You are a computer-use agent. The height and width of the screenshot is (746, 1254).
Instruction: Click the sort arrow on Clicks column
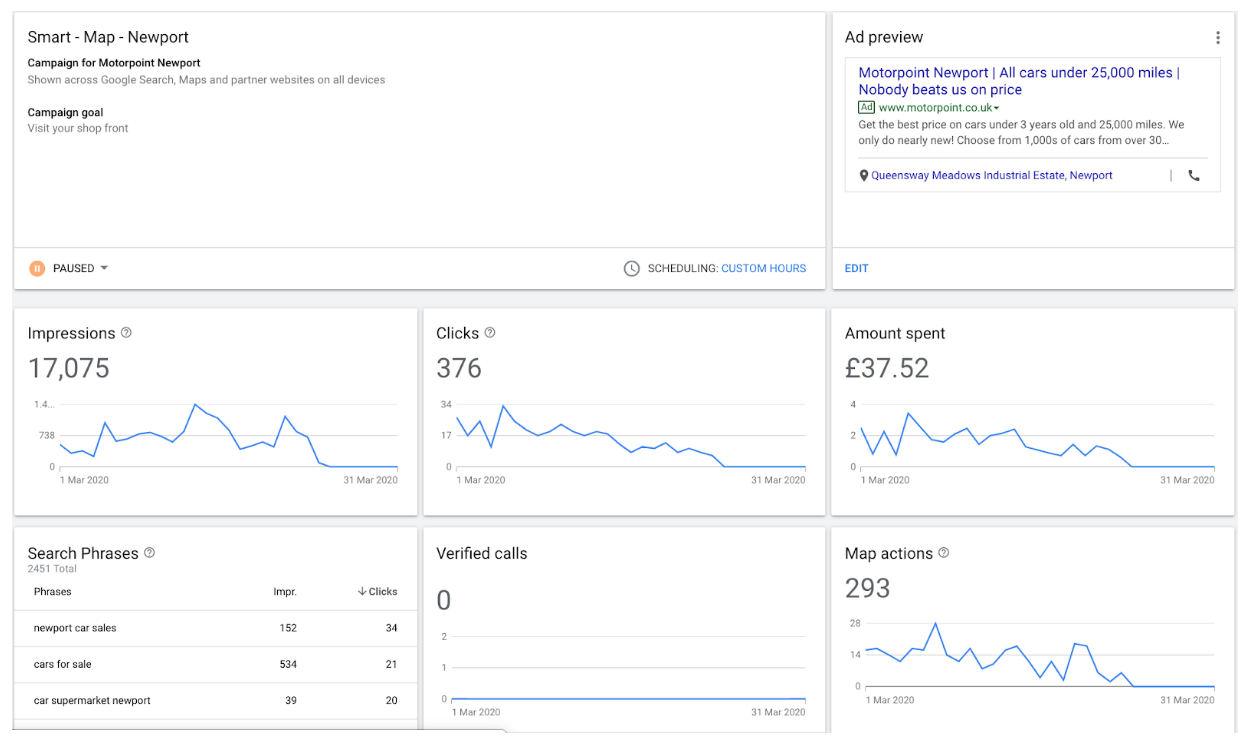coord(362,591)
